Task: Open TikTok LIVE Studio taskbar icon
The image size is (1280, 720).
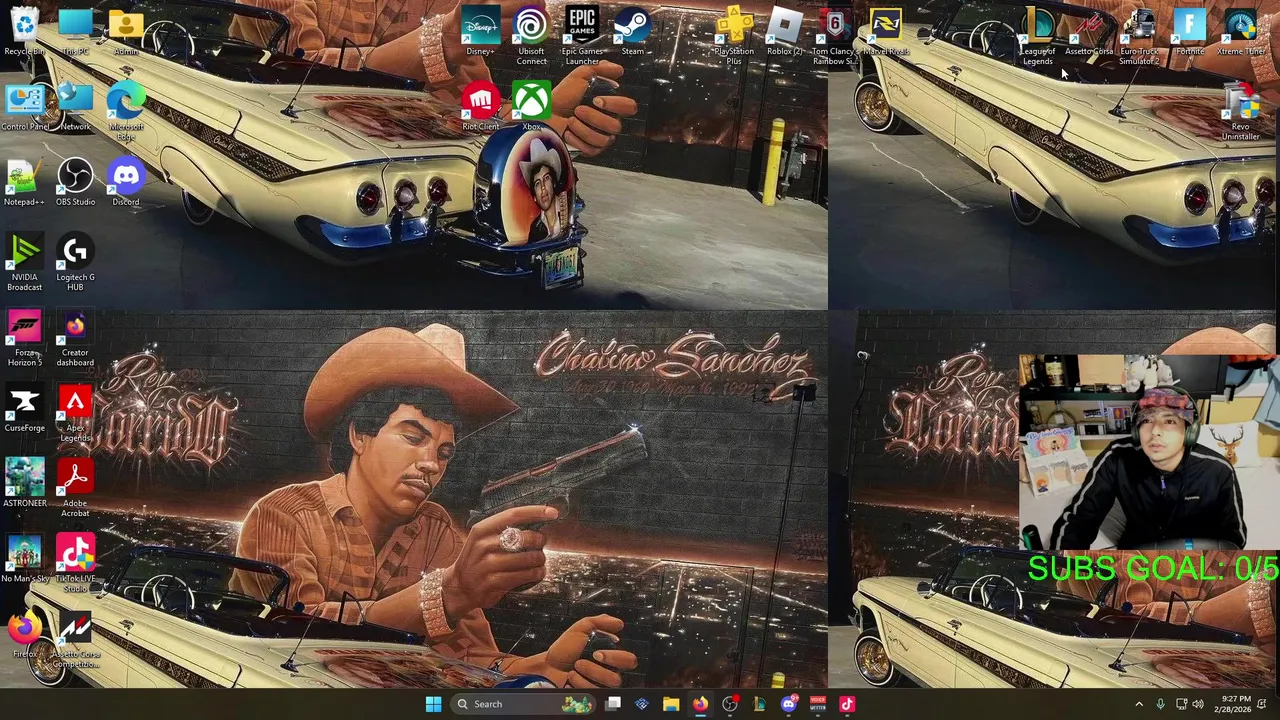Action: tap(847, 704)
